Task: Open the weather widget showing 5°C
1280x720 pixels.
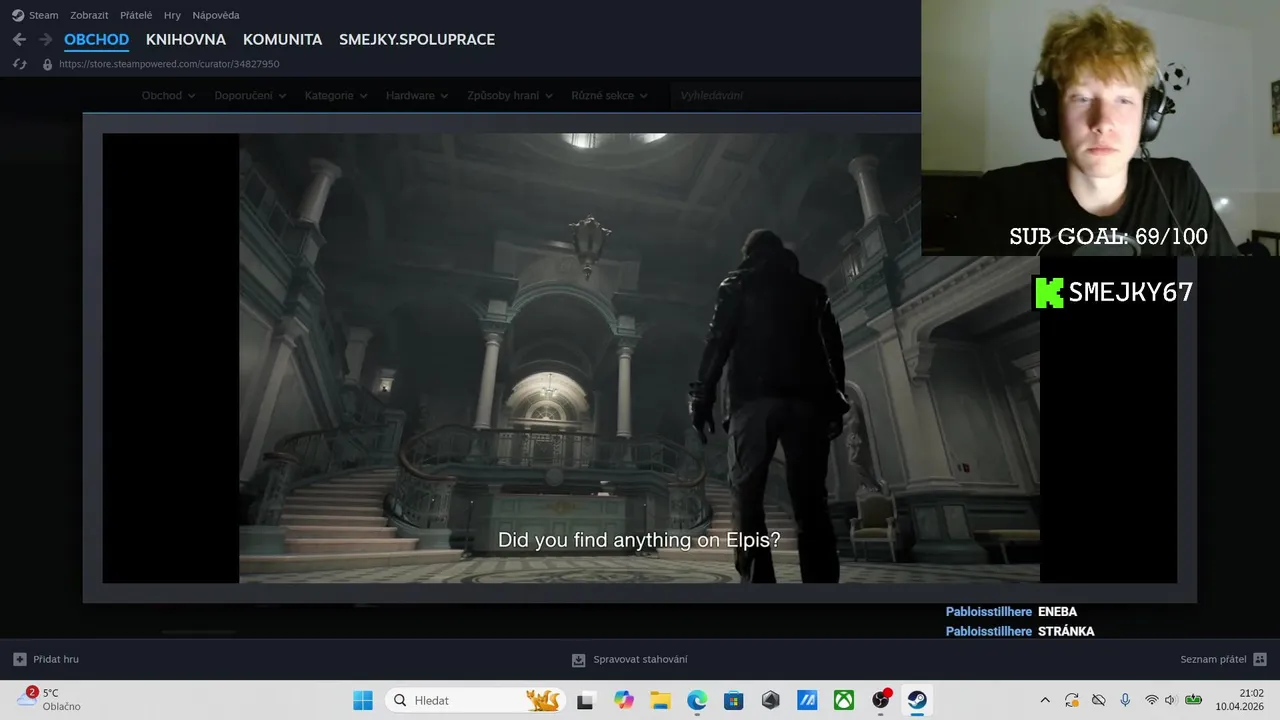Action: tap(49, 699)
